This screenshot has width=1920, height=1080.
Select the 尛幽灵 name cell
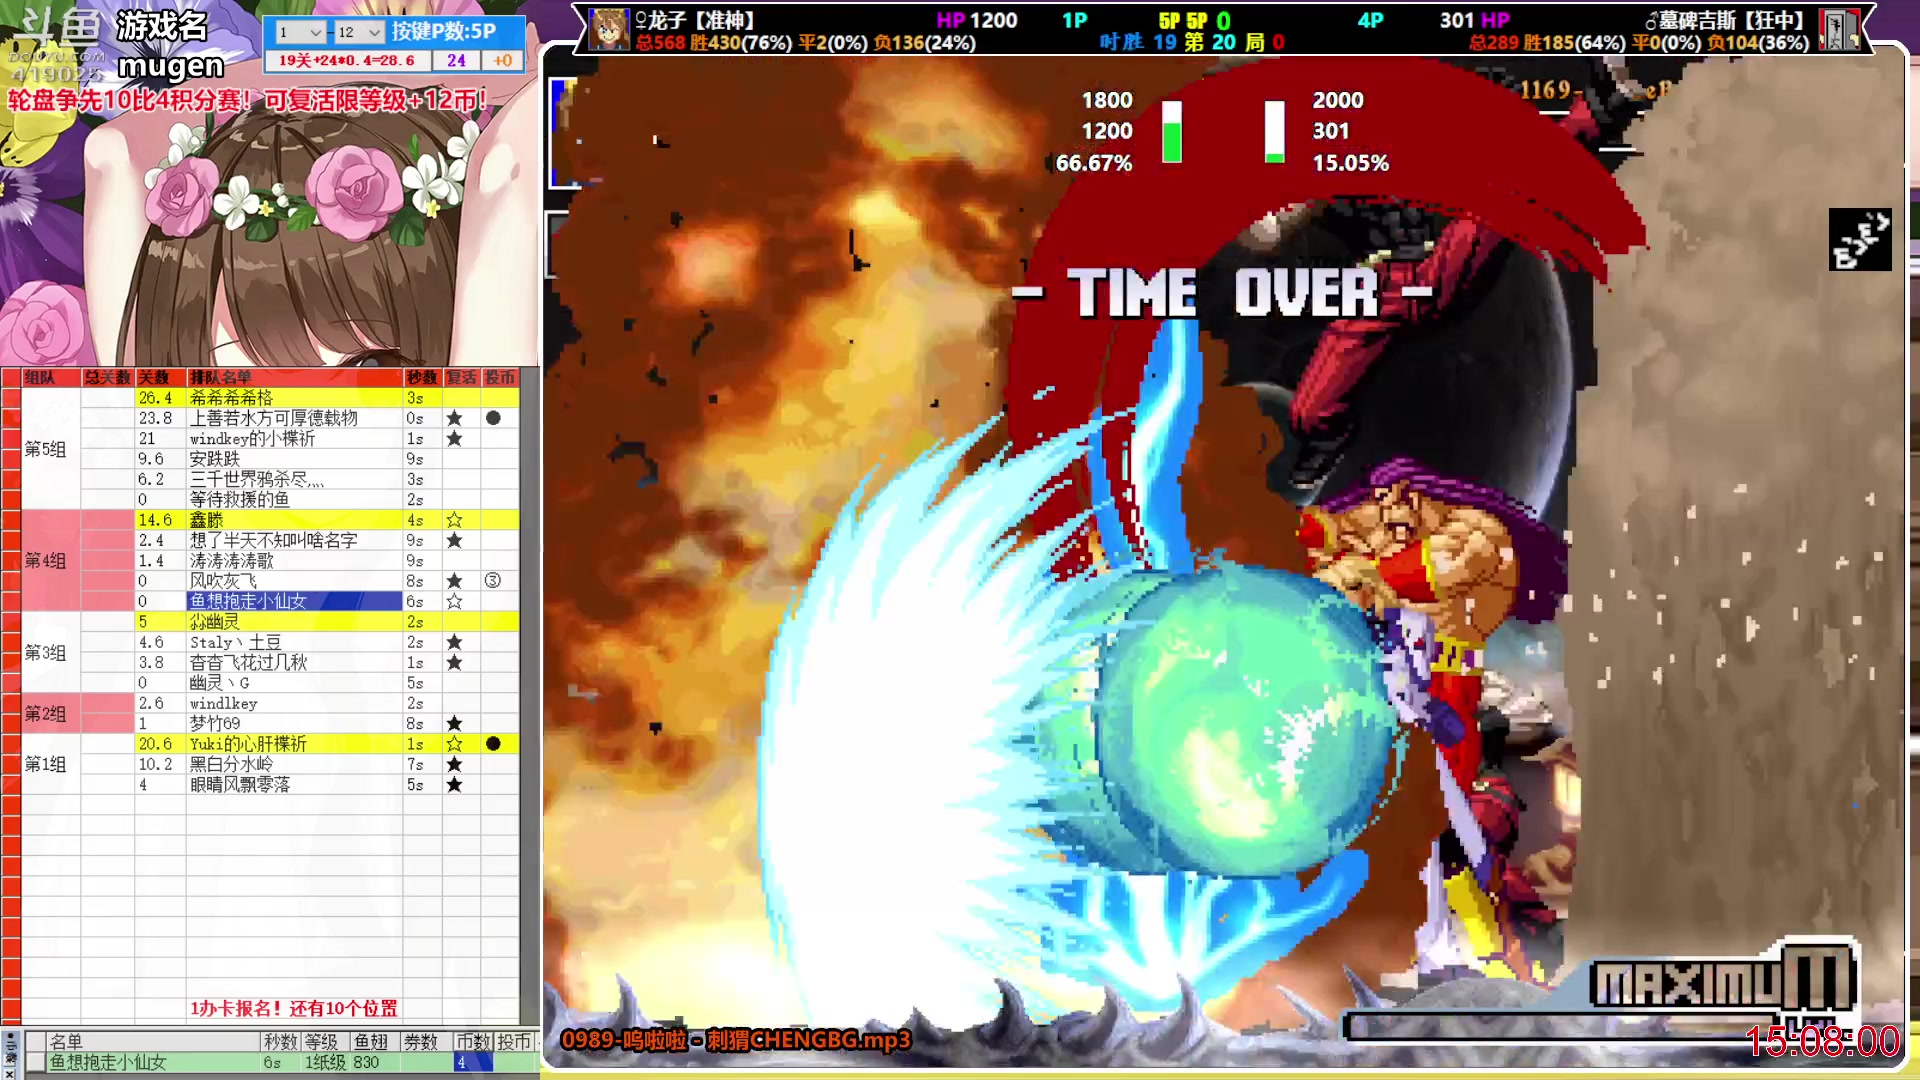[x=294, y=622]
